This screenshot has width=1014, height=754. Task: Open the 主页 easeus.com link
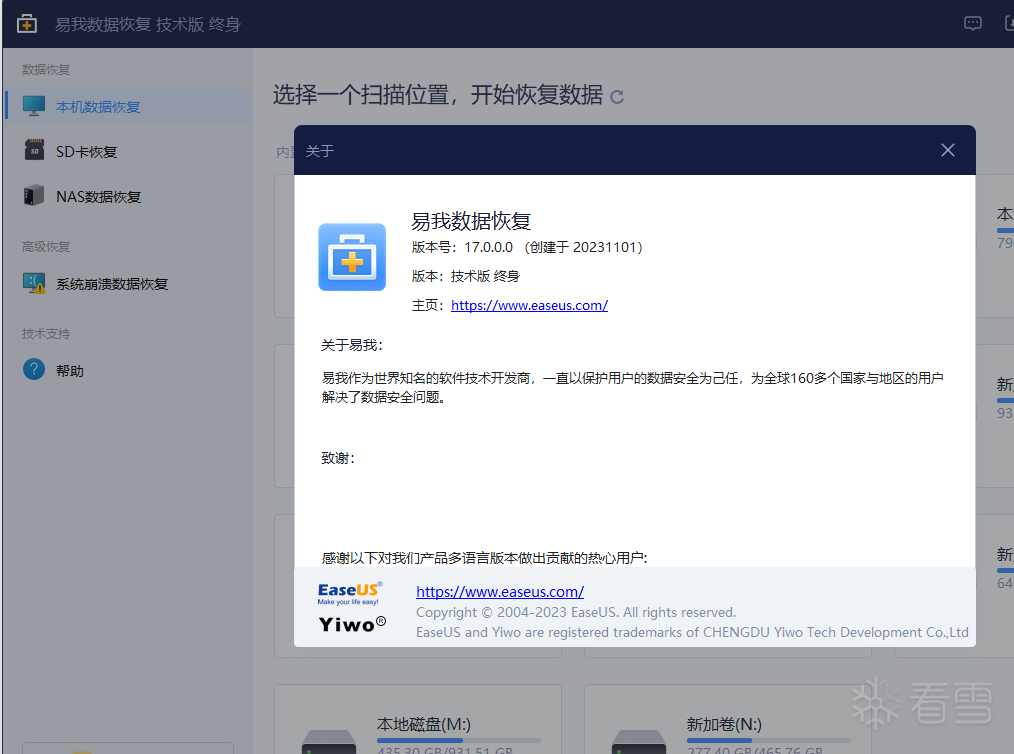tap(529, 305)
